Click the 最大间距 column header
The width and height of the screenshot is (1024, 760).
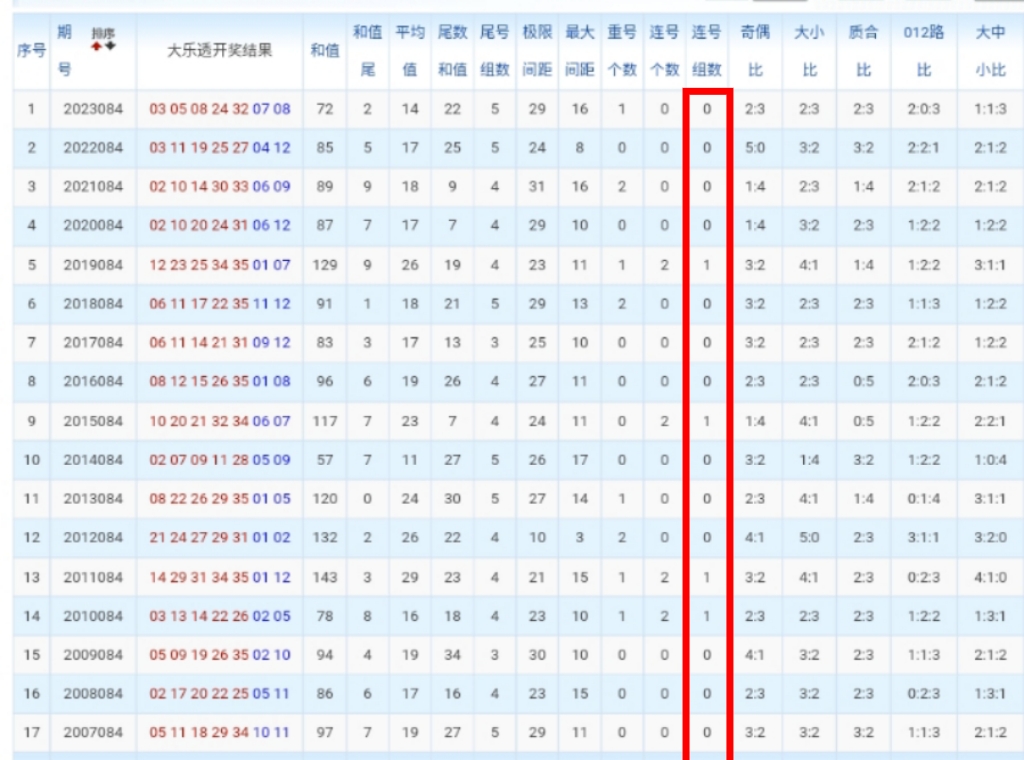[579, 50]
